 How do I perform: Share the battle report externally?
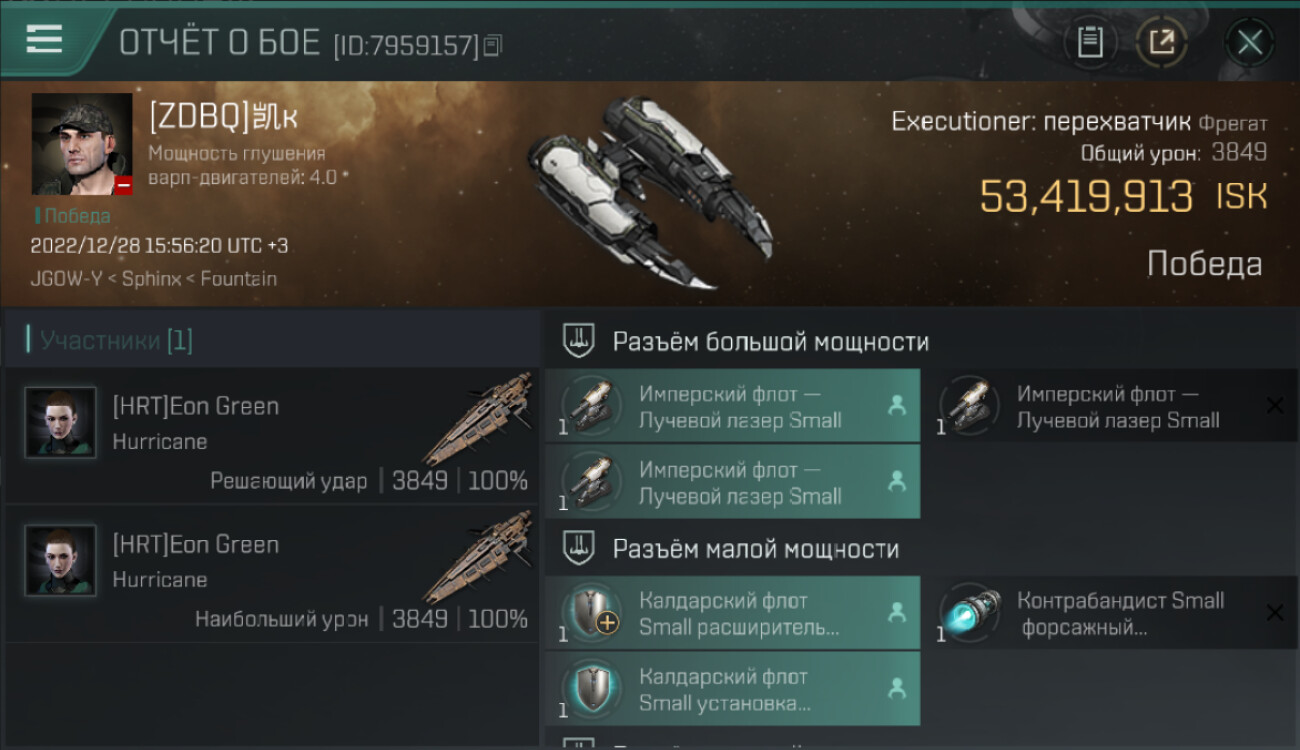click(x=1161, y=42)
